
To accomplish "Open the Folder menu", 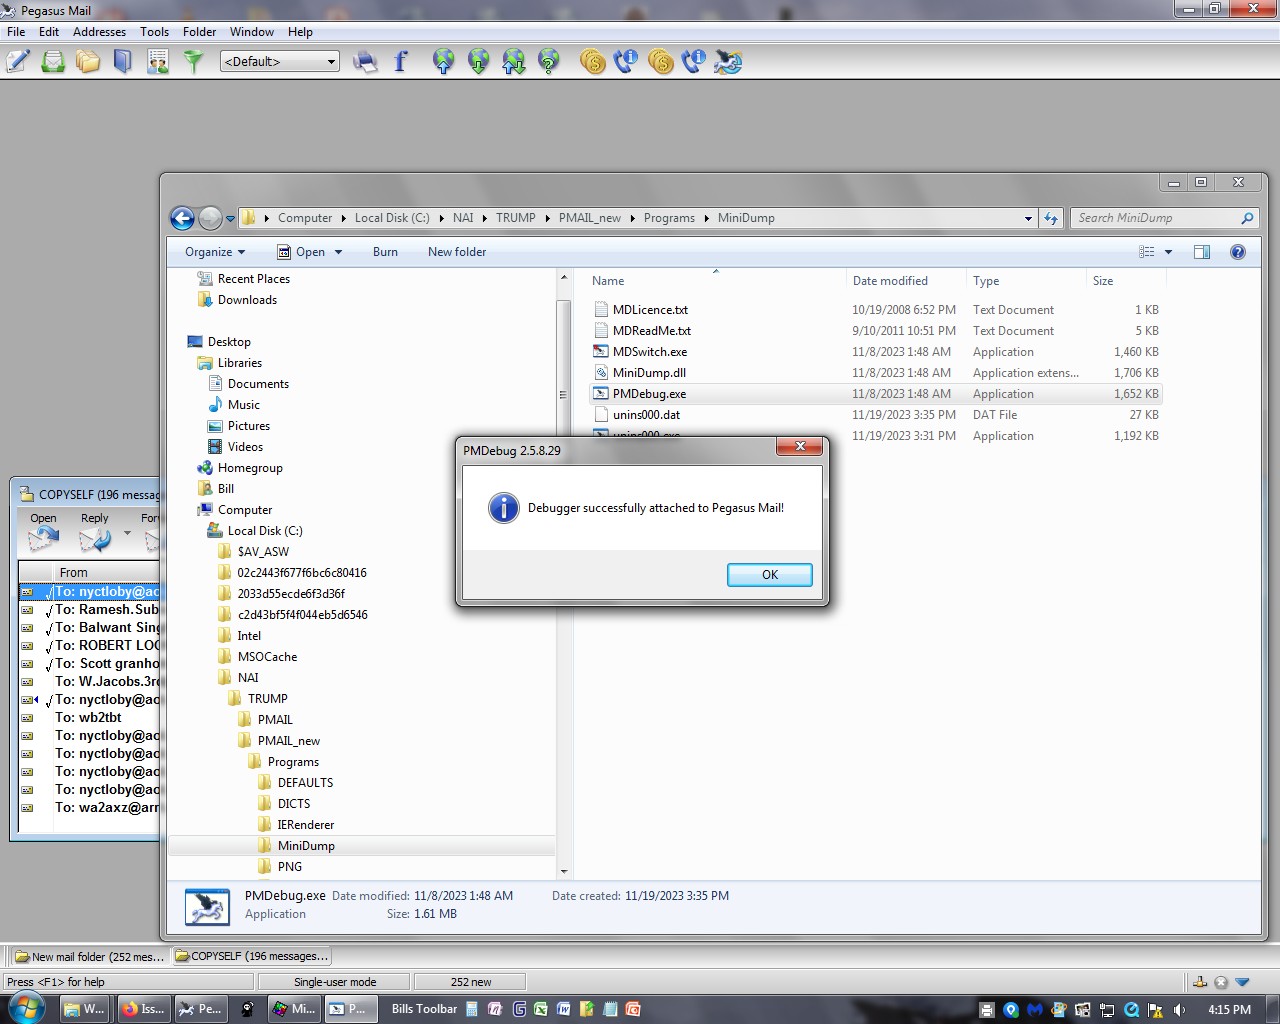I will click(x=199, y=32).
